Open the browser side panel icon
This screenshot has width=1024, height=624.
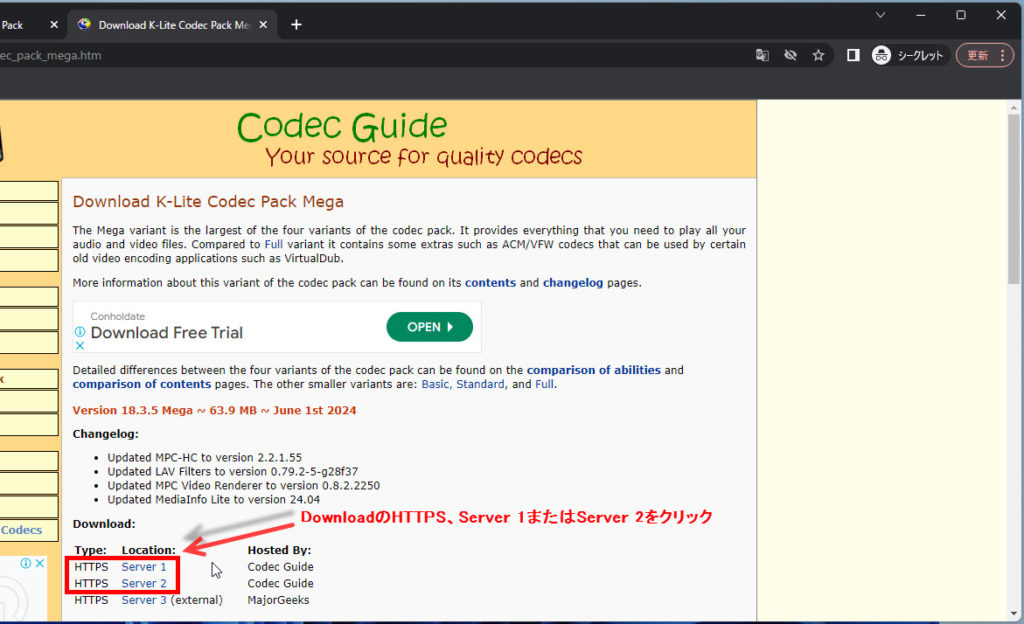[853, 56]
